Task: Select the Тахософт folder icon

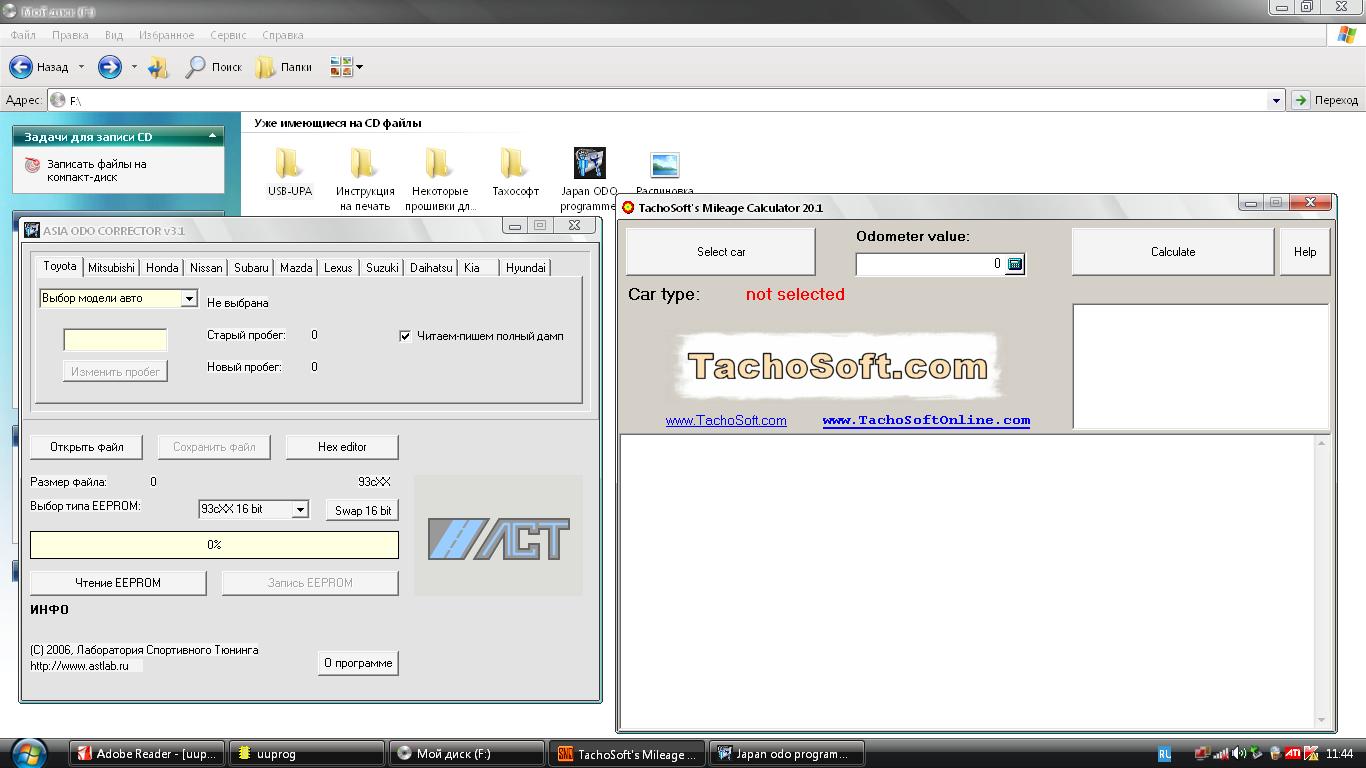Action: point(515,163)
